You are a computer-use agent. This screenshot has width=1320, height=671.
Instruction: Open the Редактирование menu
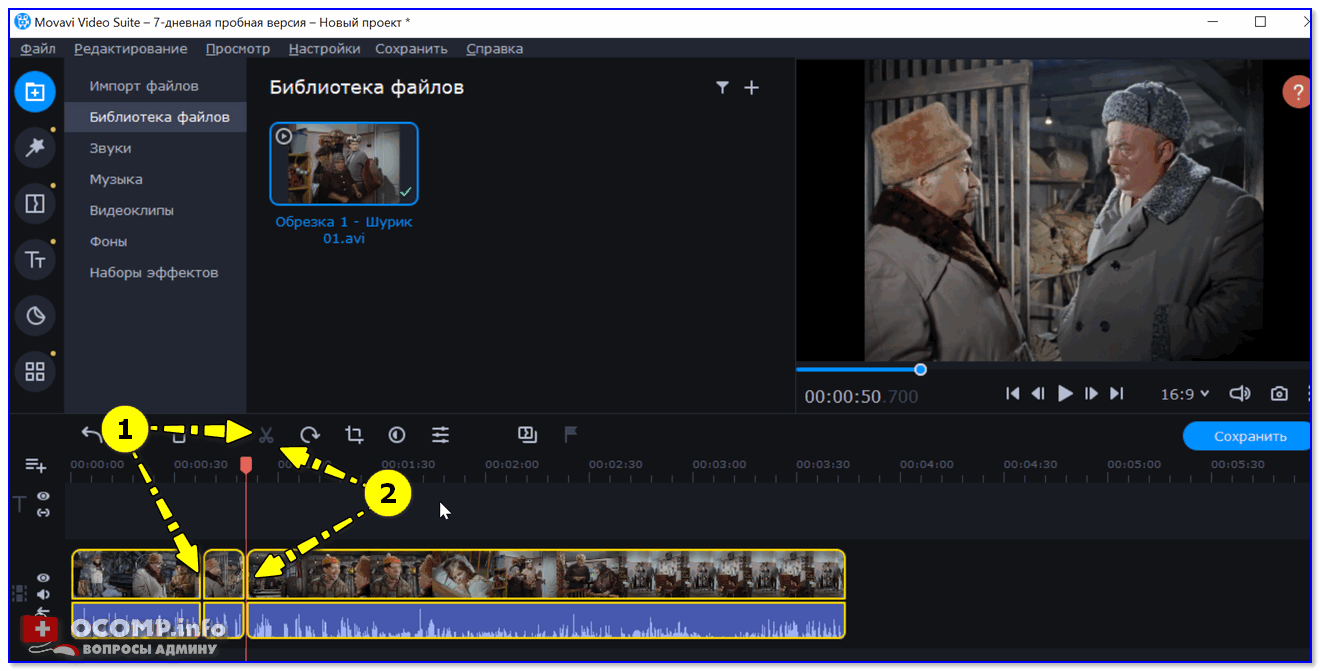point(130,49)
